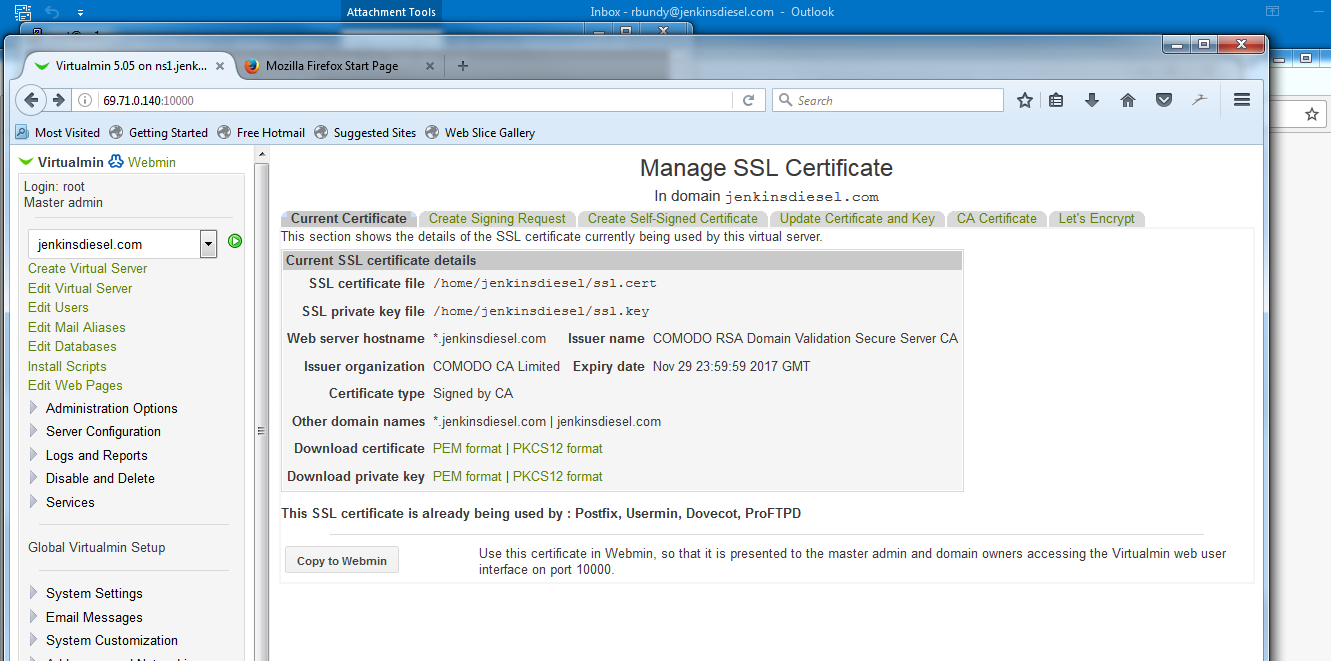Focus the Firefox Search box
The image size is (1331, 661).
tap(888, 100)
